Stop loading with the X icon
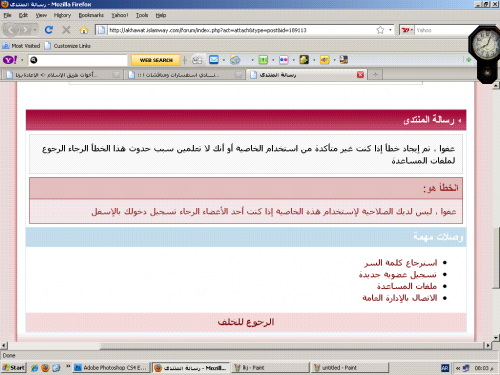 pos(66,30)
